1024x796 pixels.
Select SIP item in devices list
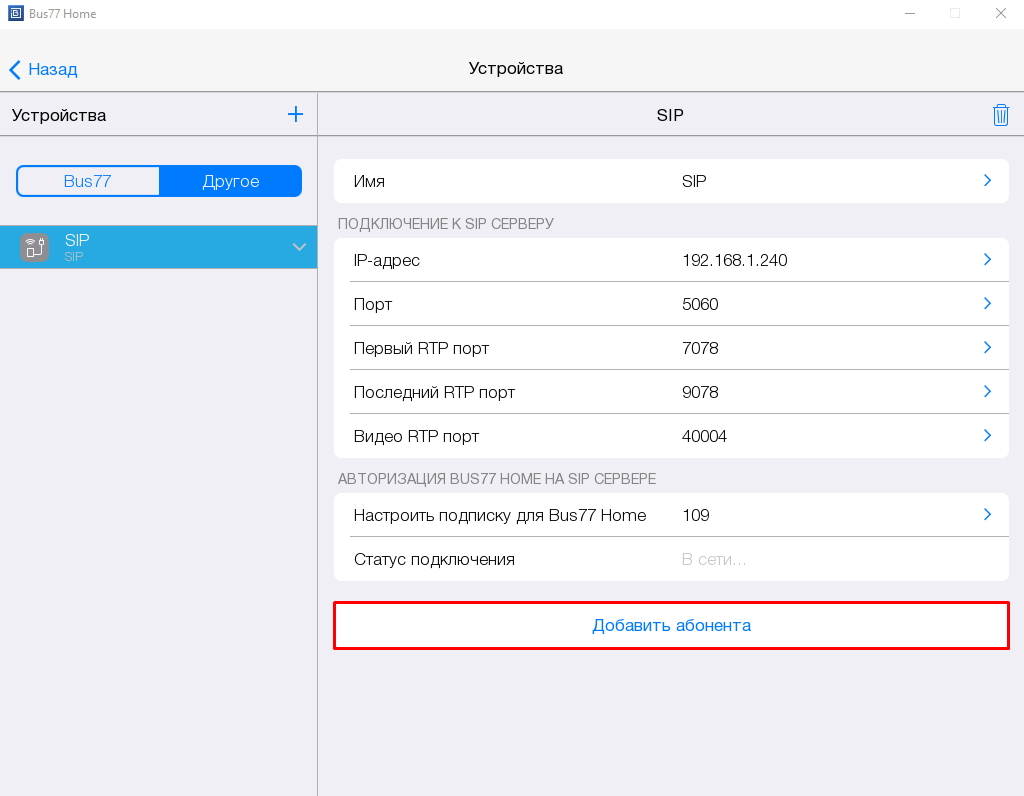pyautogui.click(x=150, y=247)
